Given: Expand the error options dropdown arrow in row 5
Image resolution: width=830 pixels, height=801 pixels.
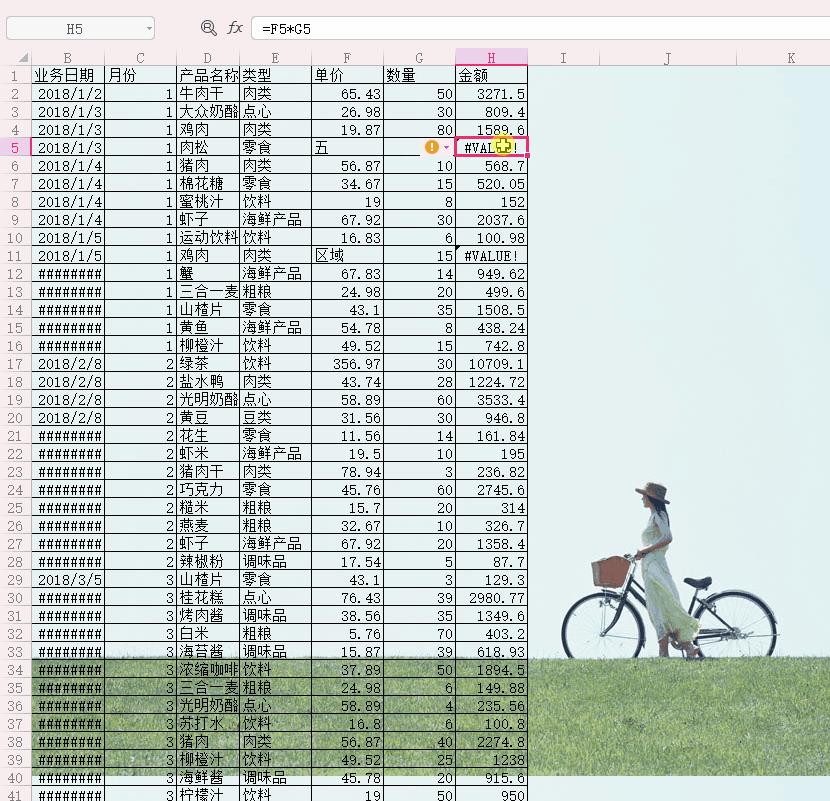Looking at the screenshot, I should [x=446, y=148].
